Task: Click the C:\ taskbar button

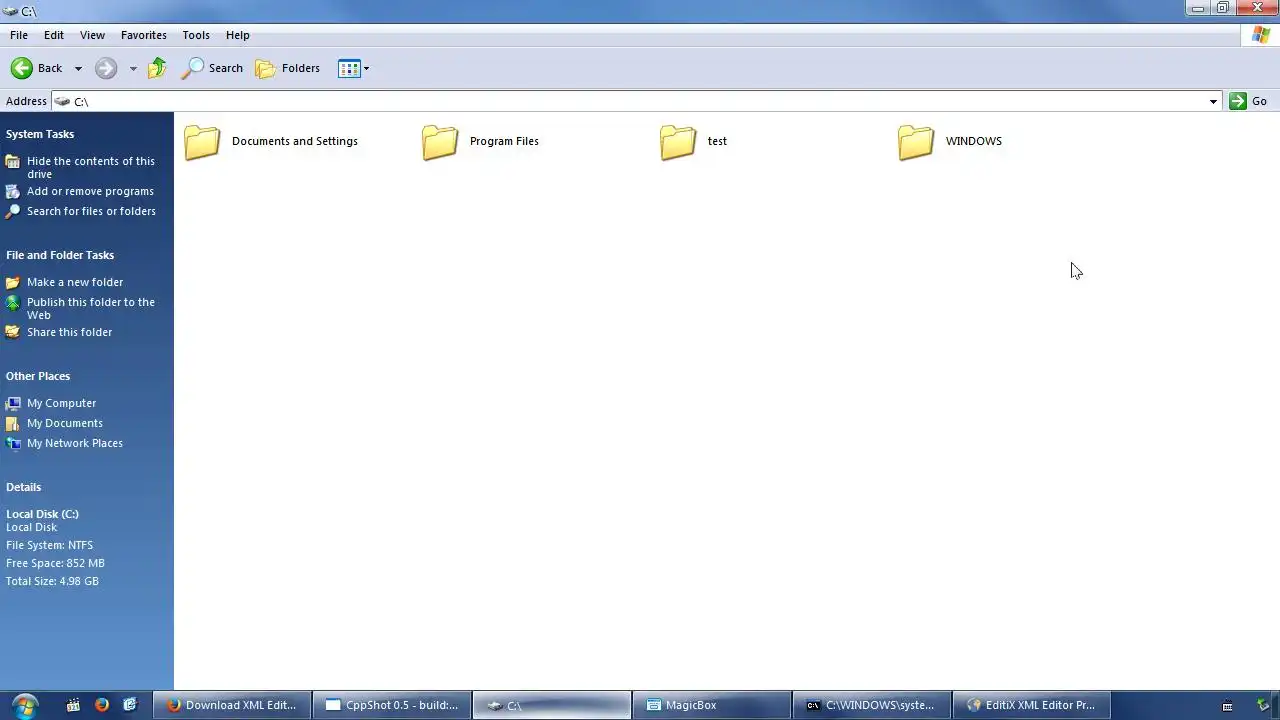Action: [x=552, y=705]
